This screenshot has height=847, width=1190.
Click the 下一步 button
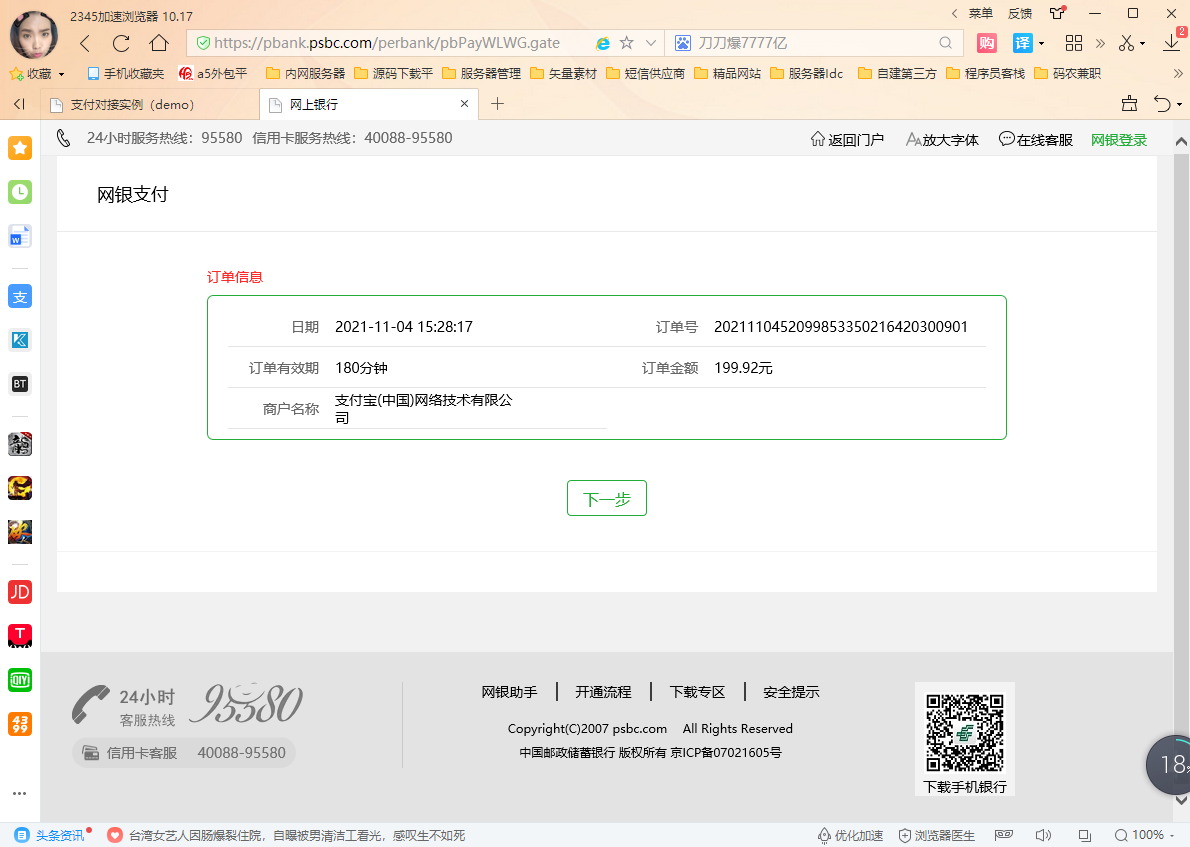tap(607, 498)
